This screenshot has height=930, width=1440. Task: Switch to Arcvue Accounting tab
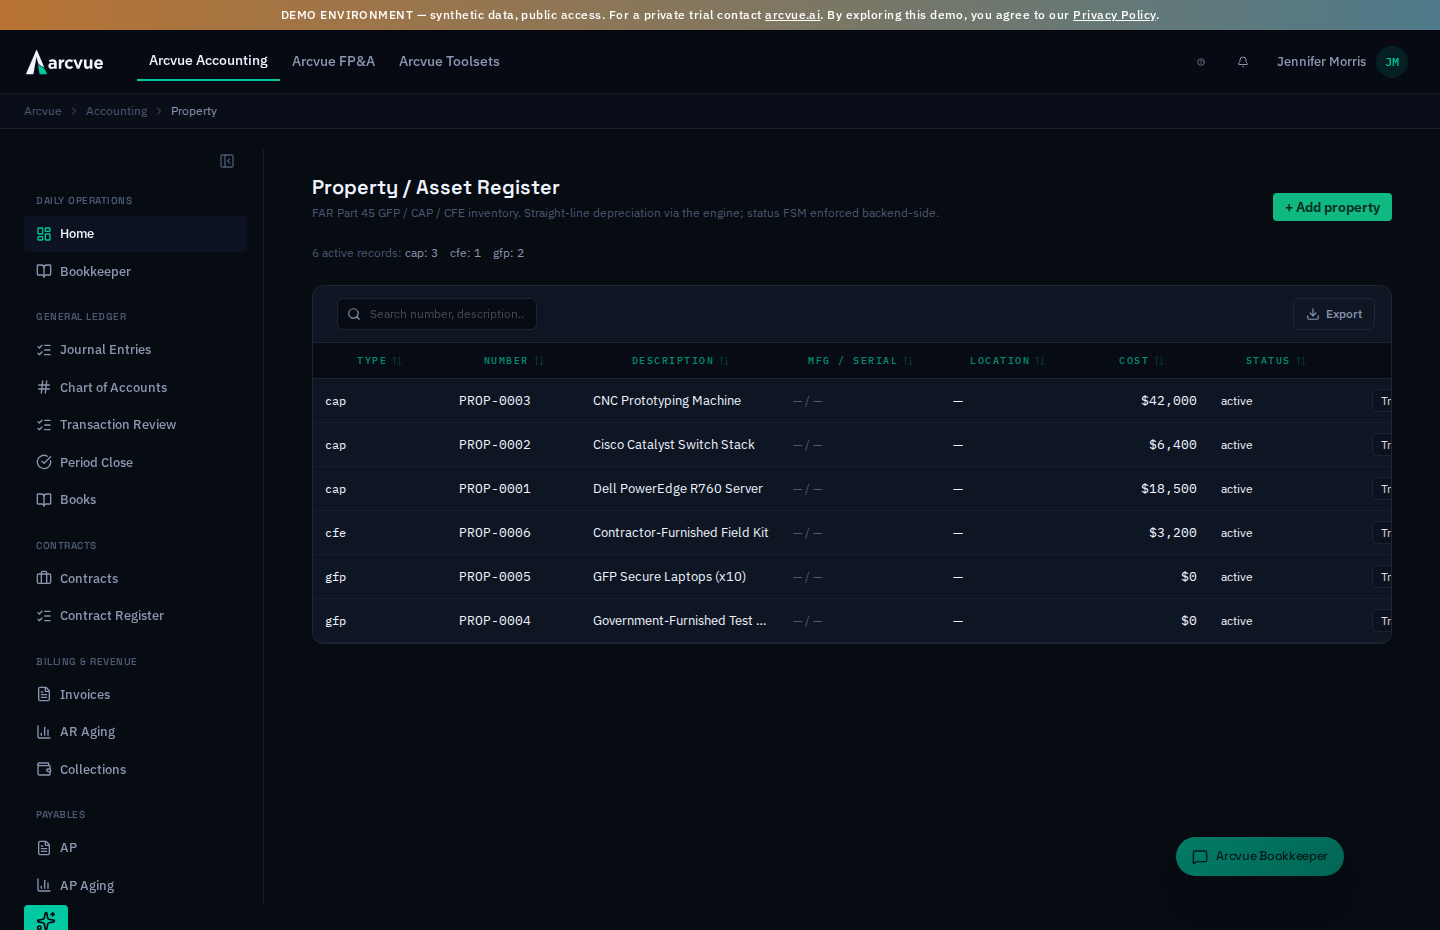click(208, 61)
